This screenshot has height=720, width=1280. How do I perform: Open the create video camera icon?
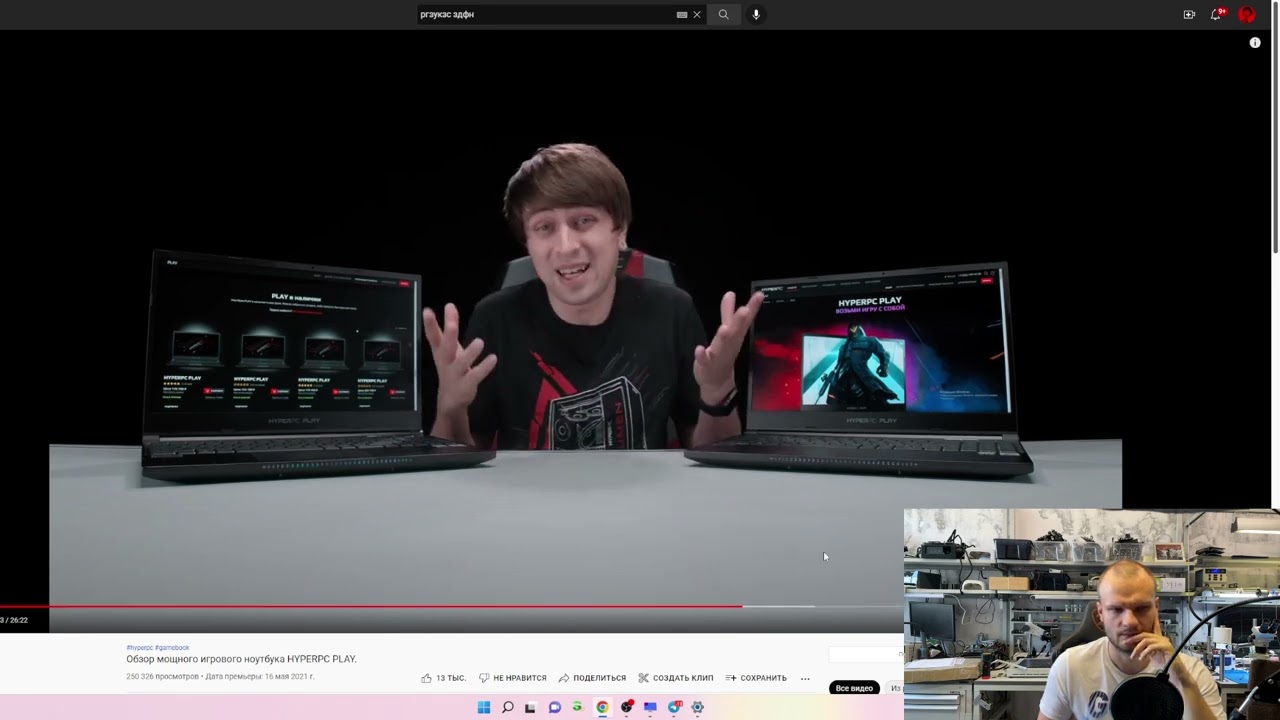(1189, 14)
